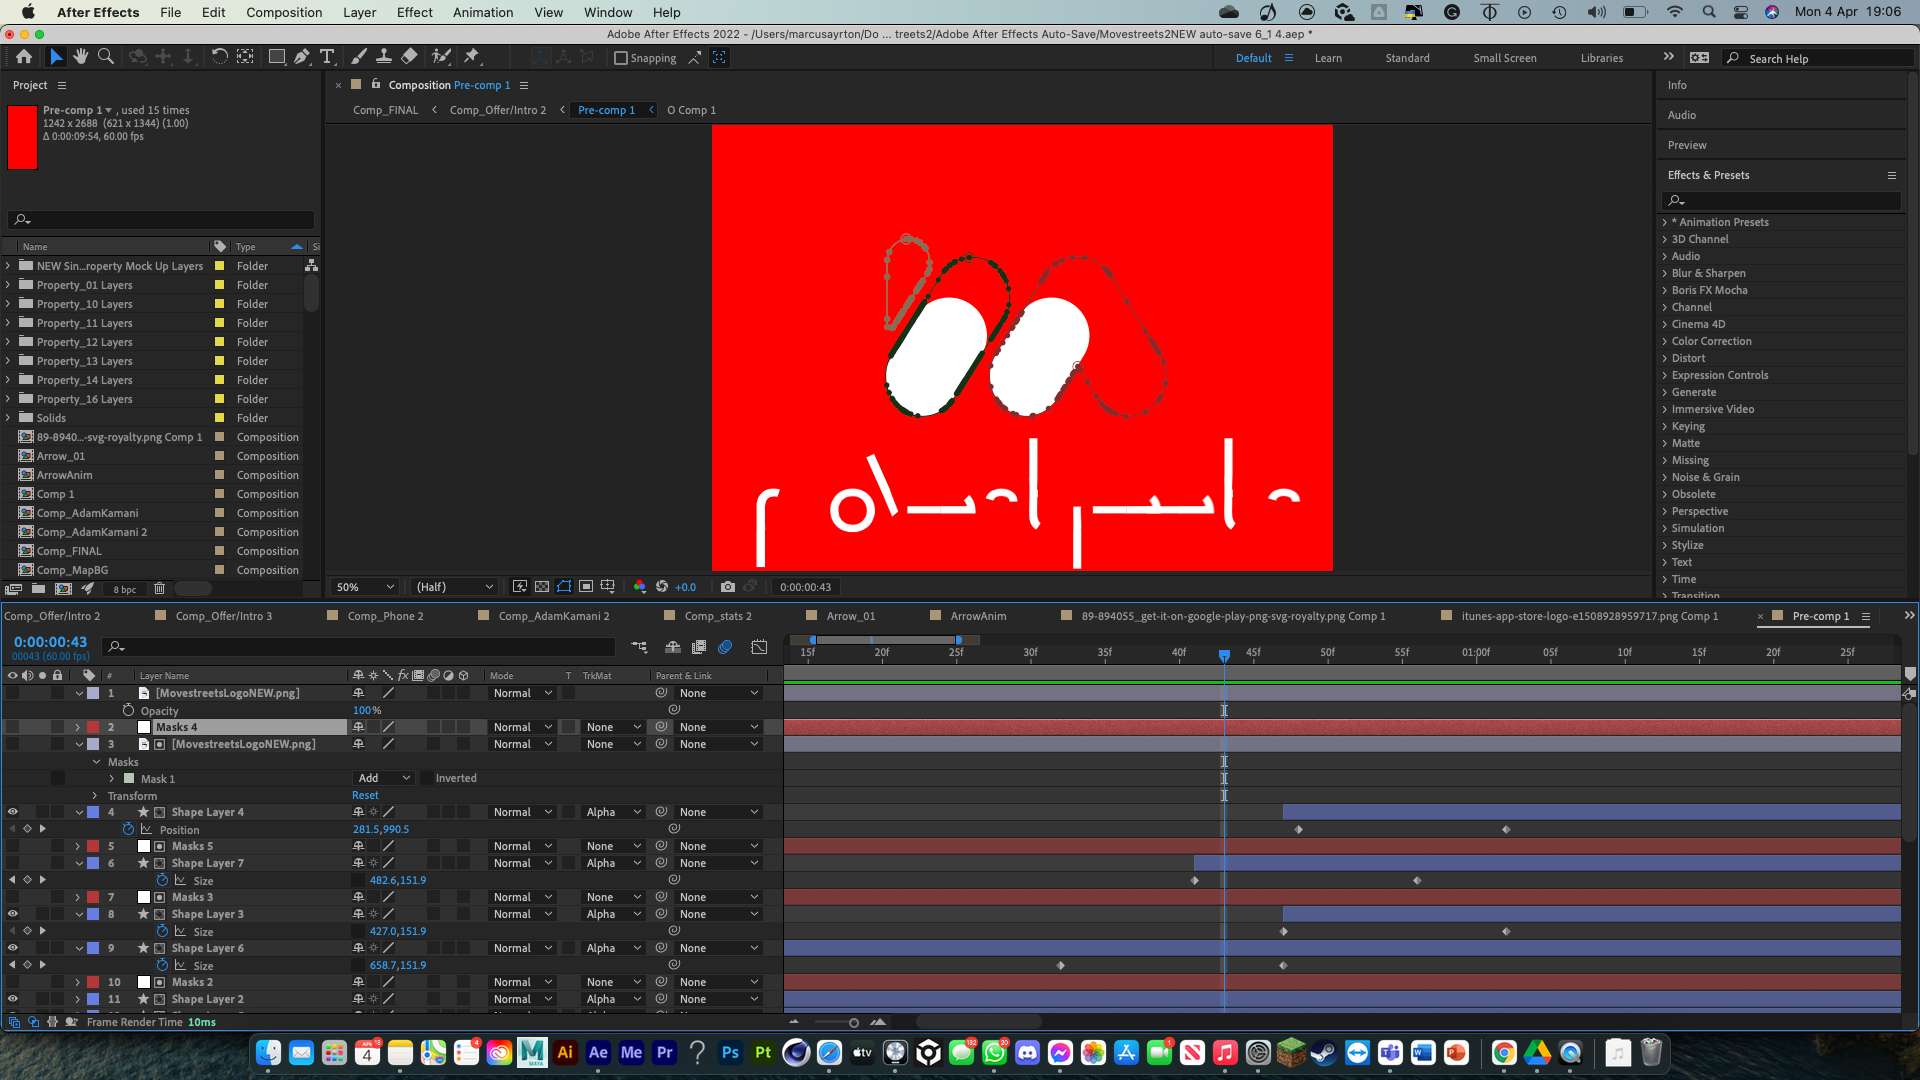Open Shape Layer 4 Alpha track matte dropdown
The width and height of the screenshot is (1920, 1080).
pos(613,812)
